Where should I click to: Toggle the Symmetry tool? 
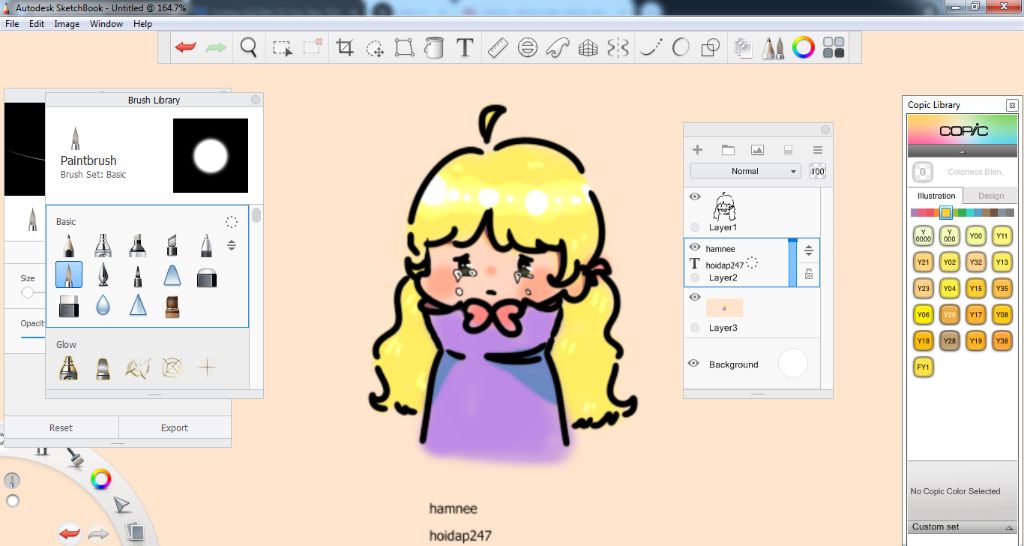(x=618, y=48)
